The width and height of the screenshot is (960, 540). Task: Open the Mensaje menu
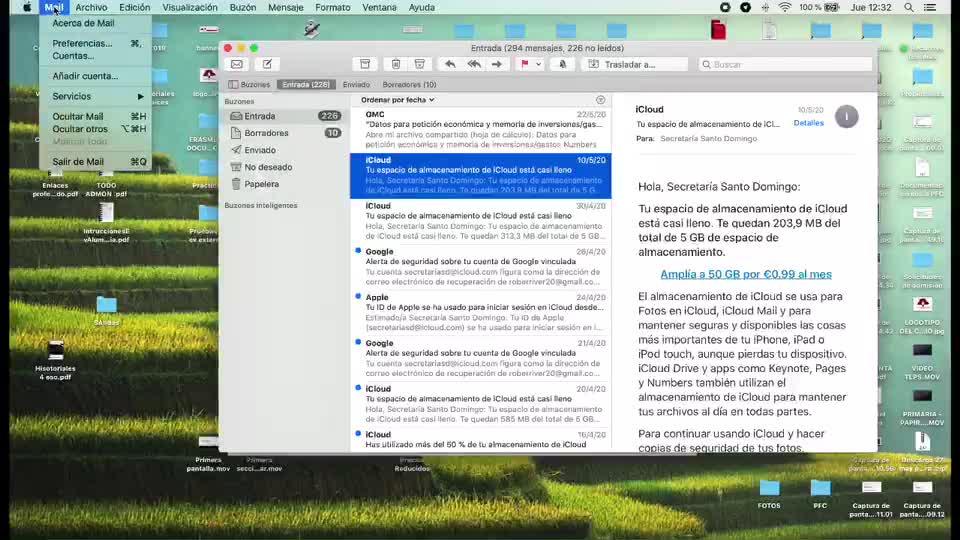tap(285, 7)
